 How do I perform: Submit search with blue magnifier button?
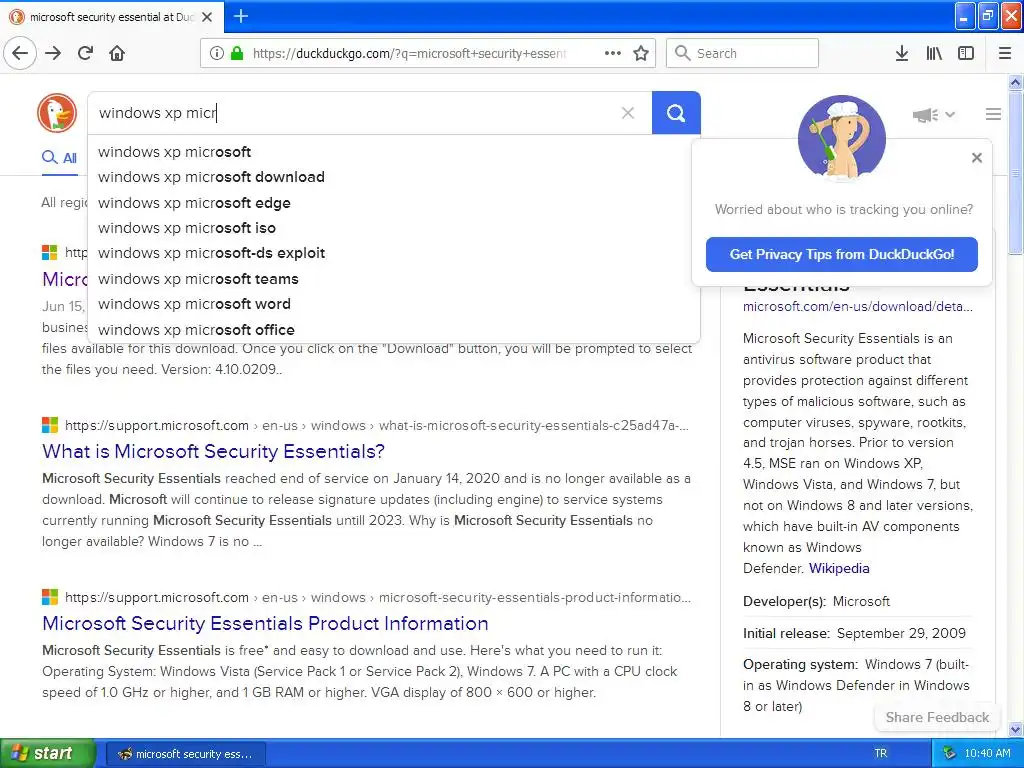click(x=676, y=113)
